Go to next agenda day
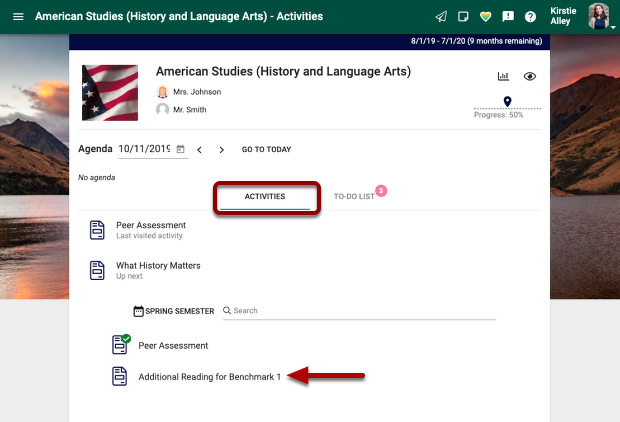The width and height of the screenshot is (620, 422). pos(221,150)
